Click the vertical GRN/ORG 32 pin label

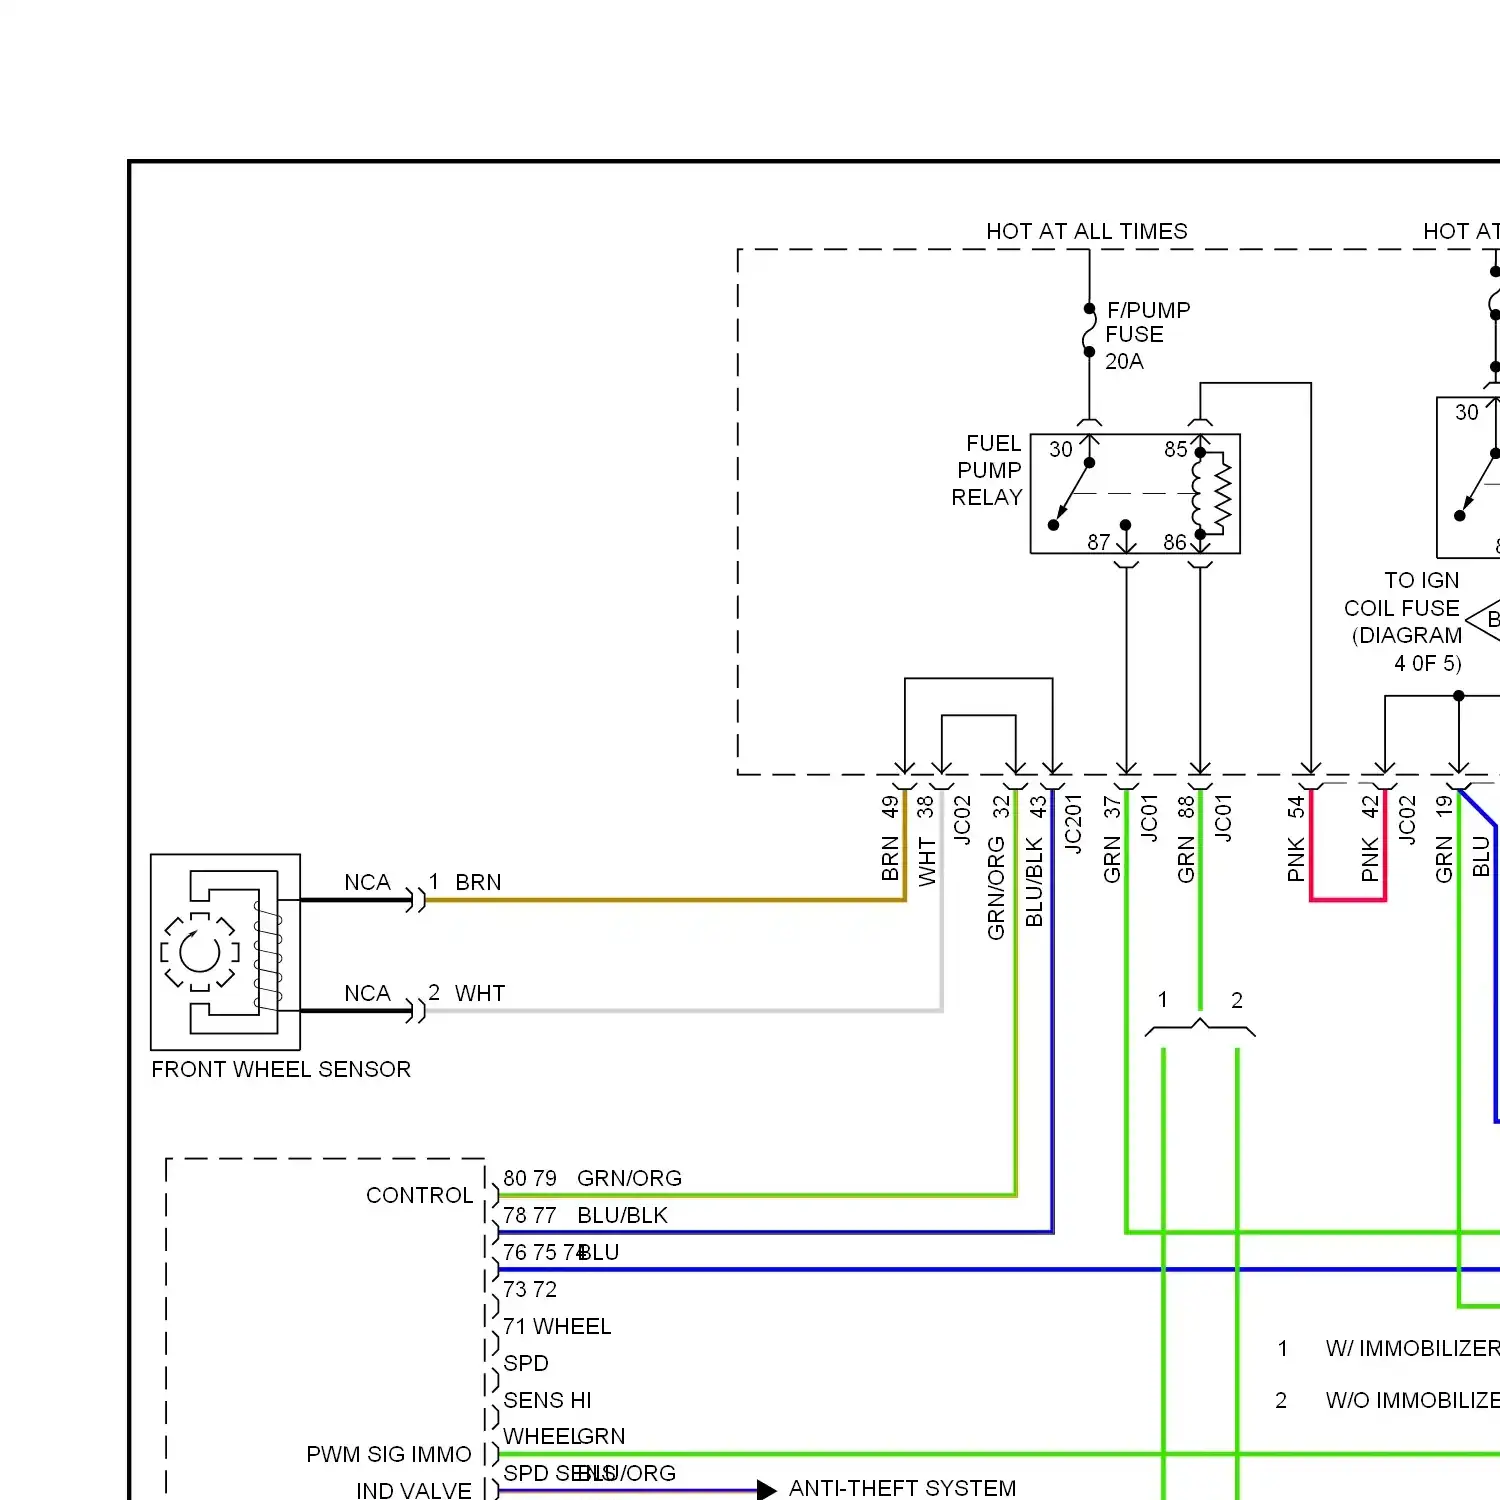(998, 868)
